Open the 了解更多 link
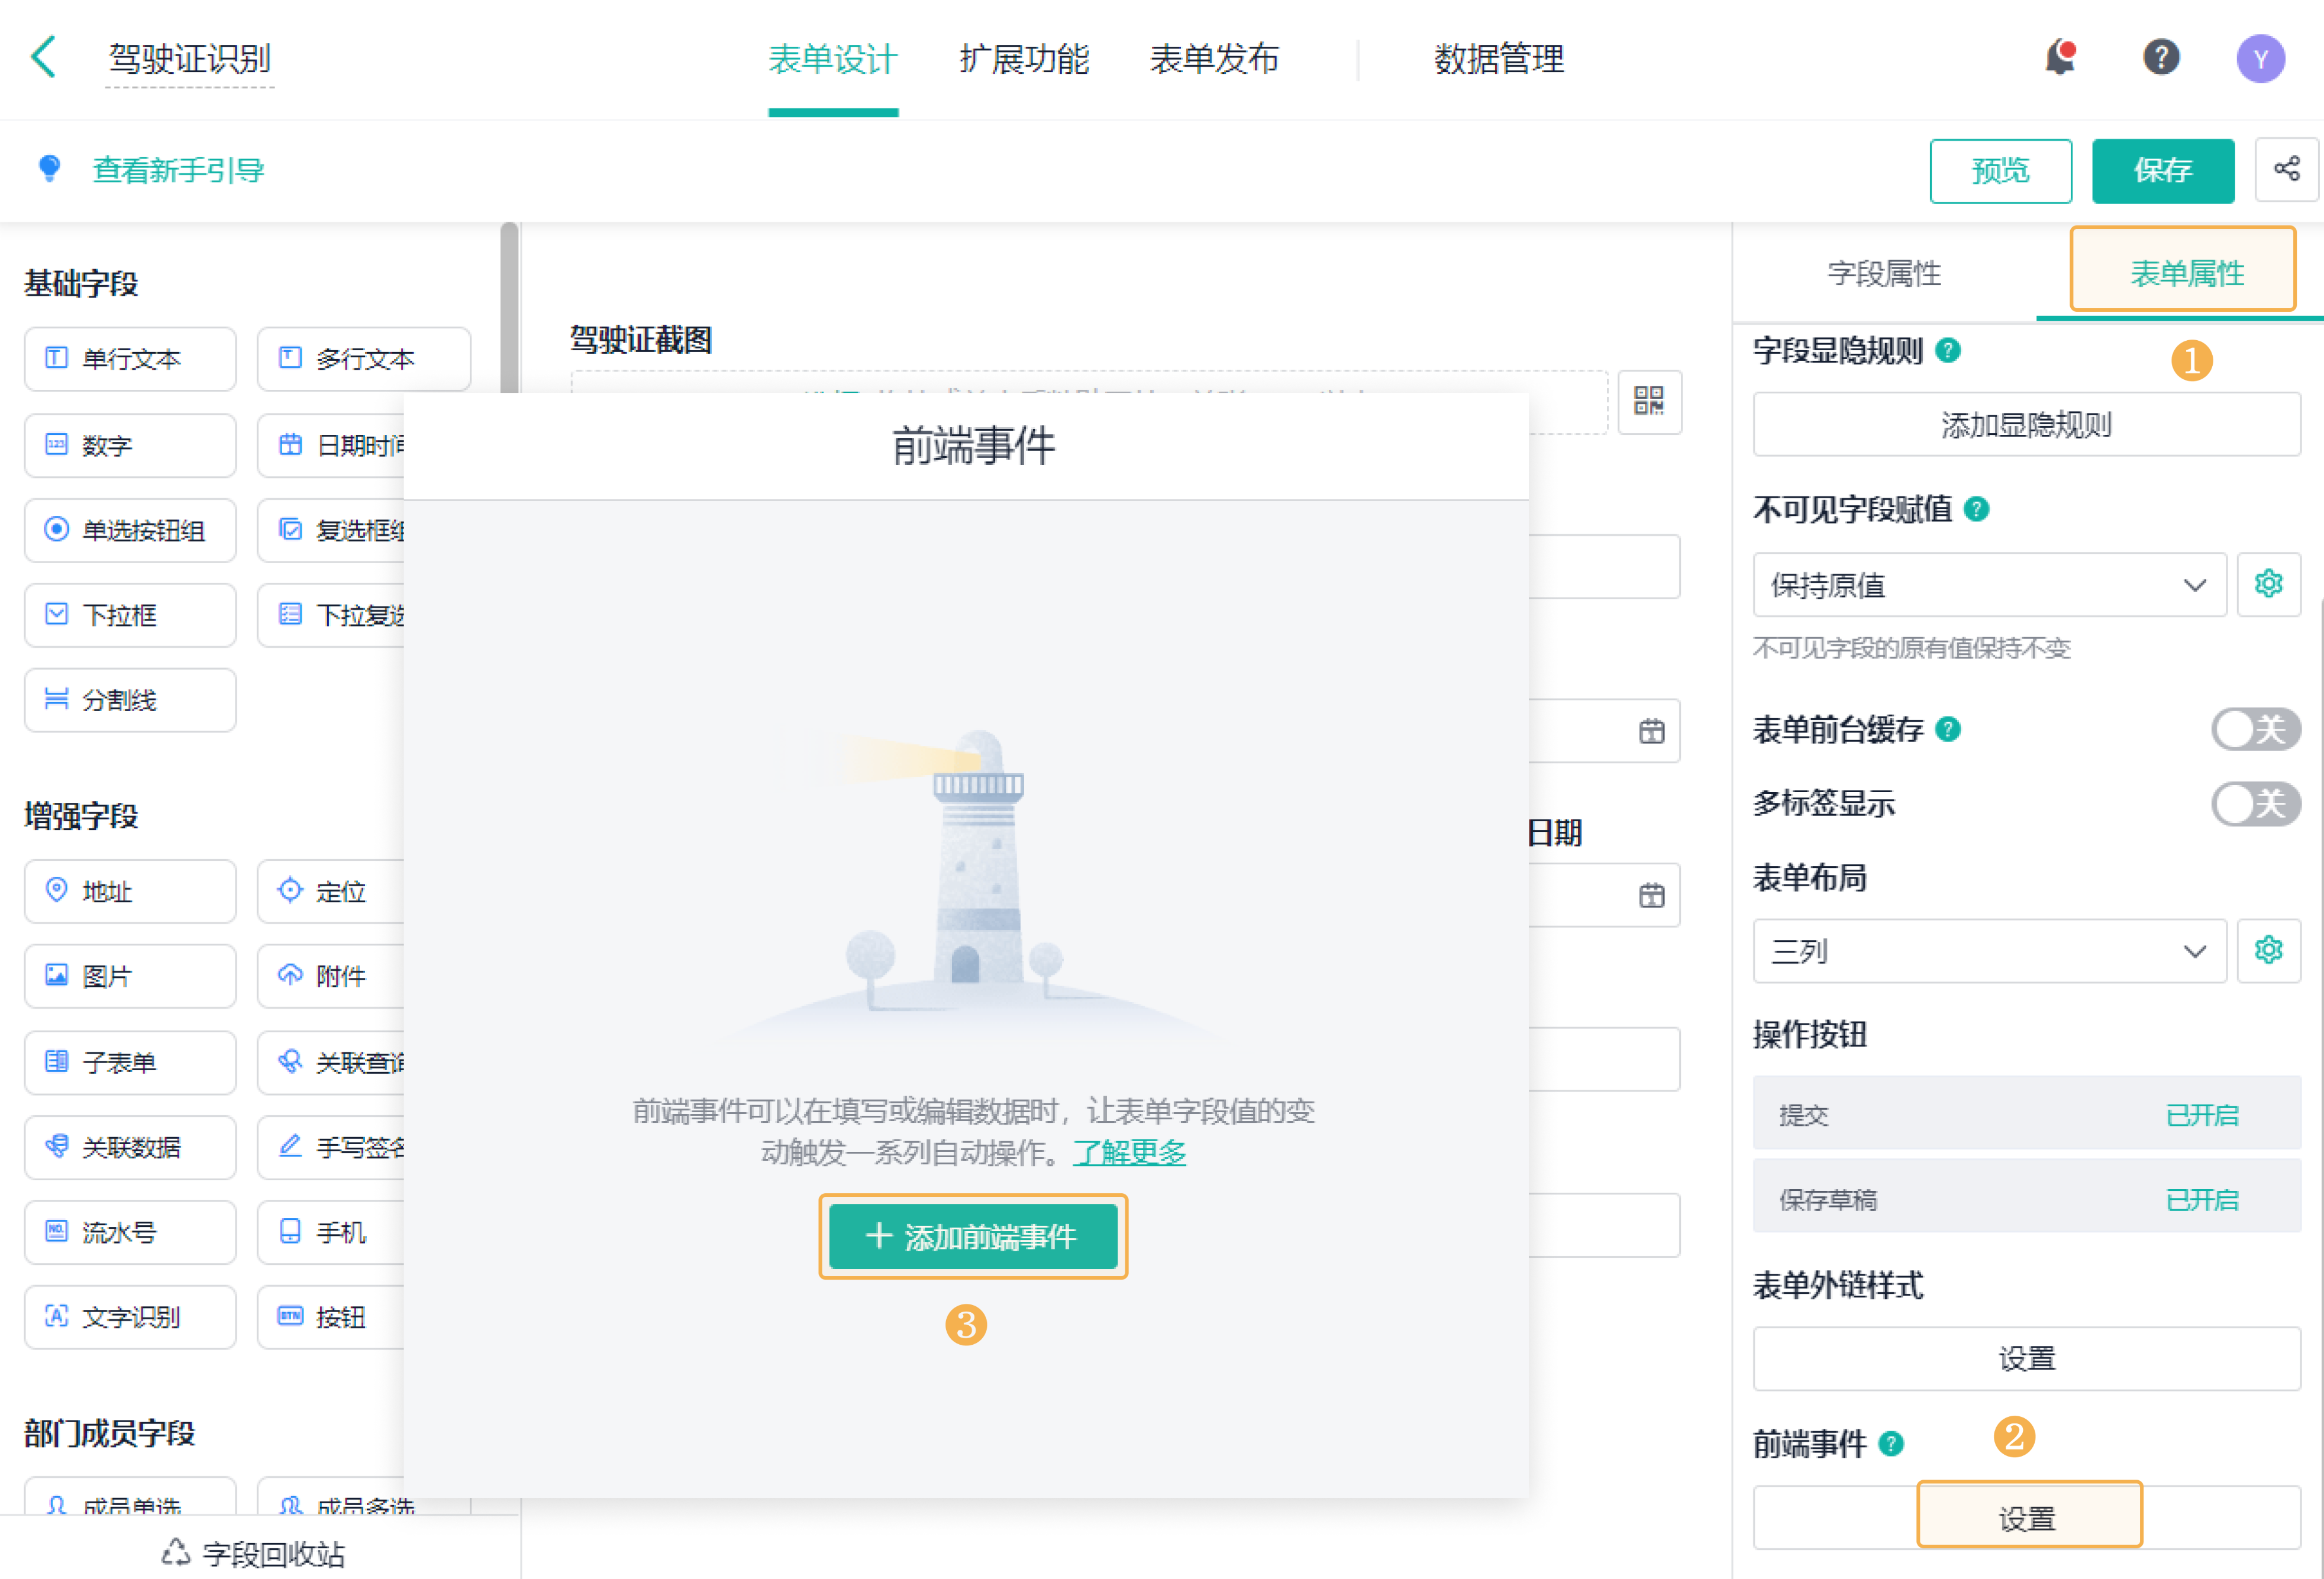Screen dimensions: 2324x1579 pyautogui.click(x=1129, y=1152)
